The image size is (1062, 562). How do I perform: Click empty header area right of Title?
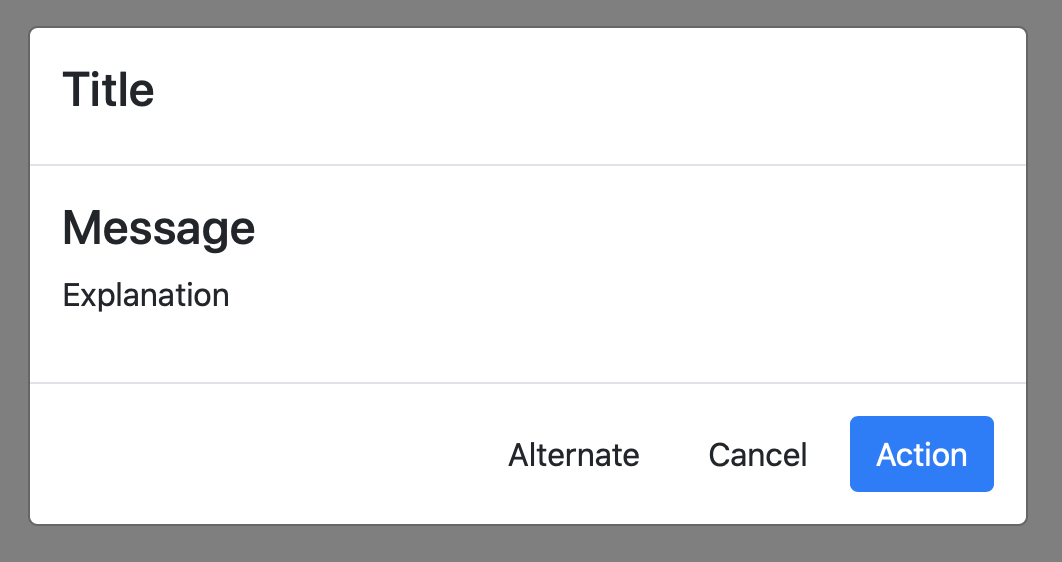click(600, 95)
